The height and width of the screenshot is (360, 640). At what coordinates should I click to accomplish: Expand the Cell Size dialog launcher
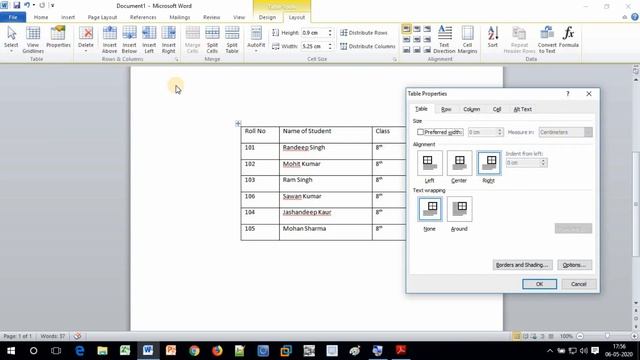click(395, 60)
